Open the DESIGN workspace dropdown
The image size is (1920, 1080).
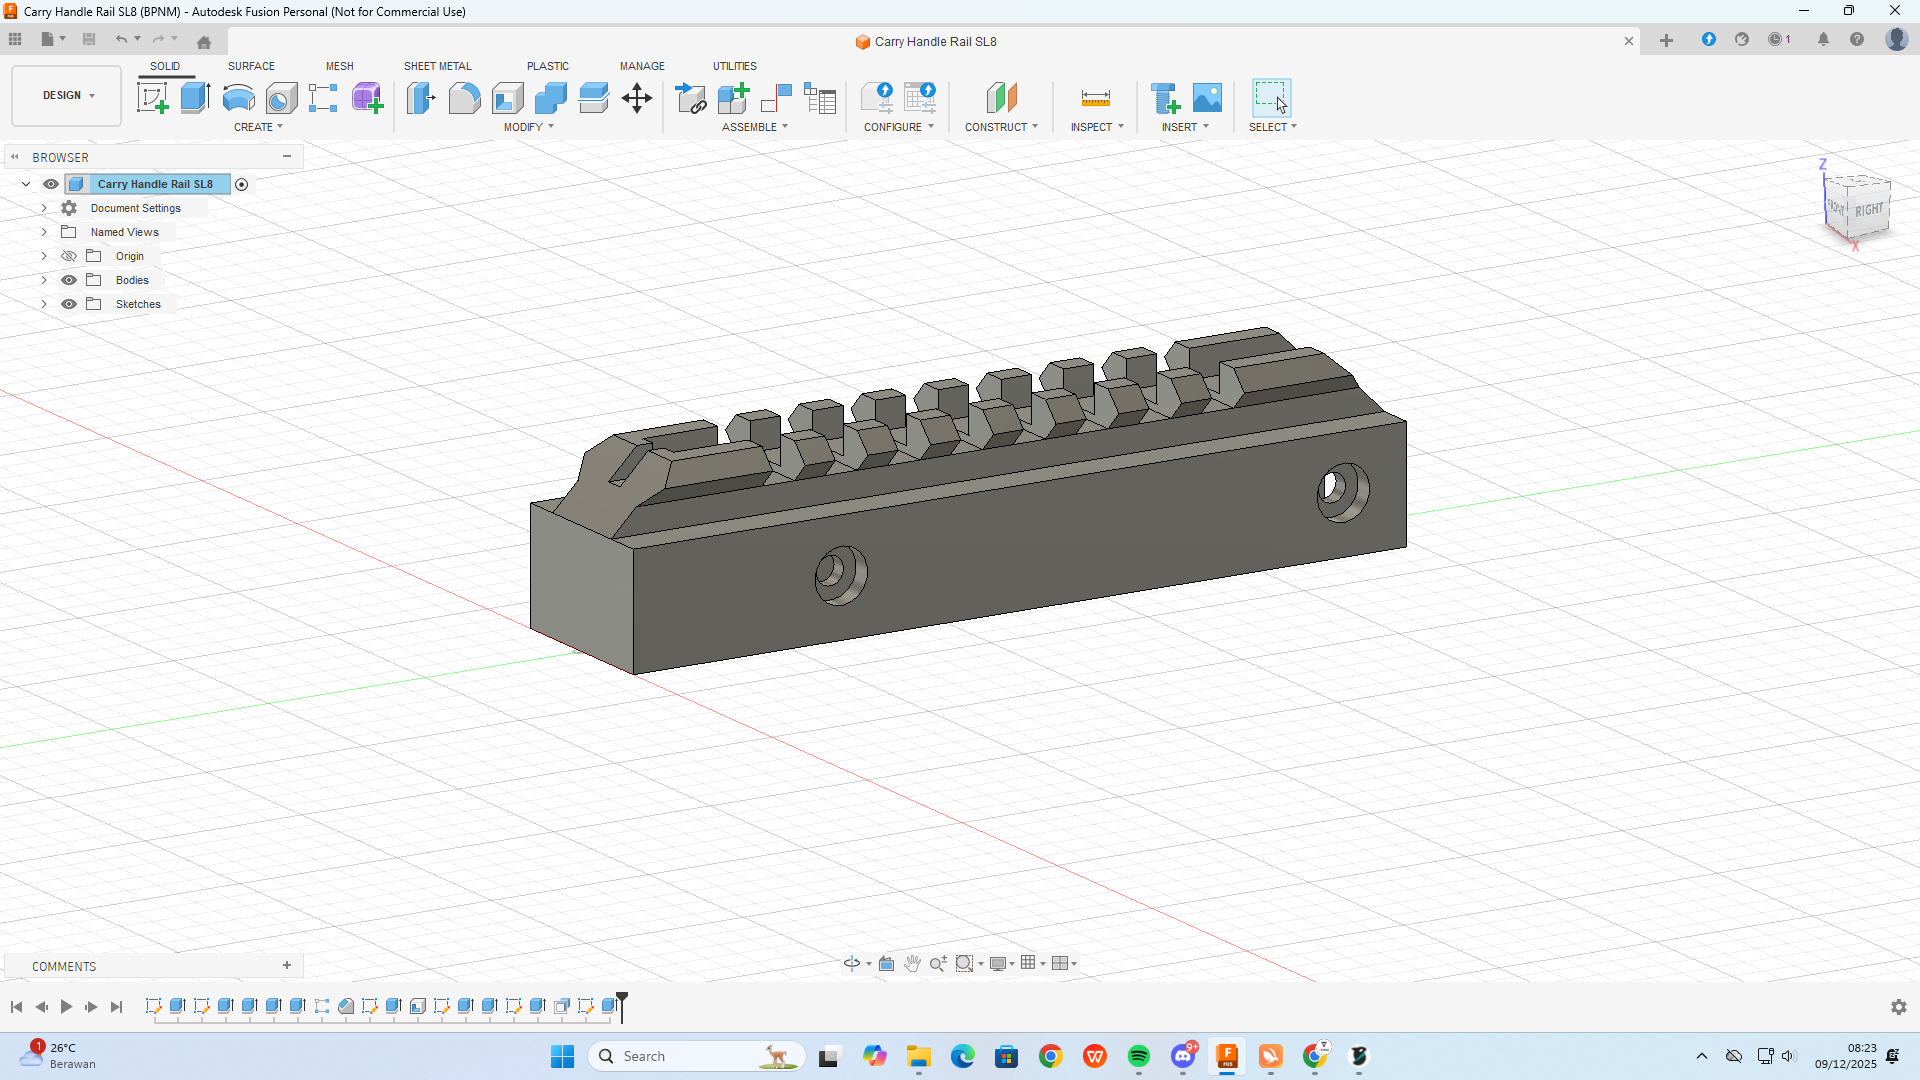[x=67, y=96]
